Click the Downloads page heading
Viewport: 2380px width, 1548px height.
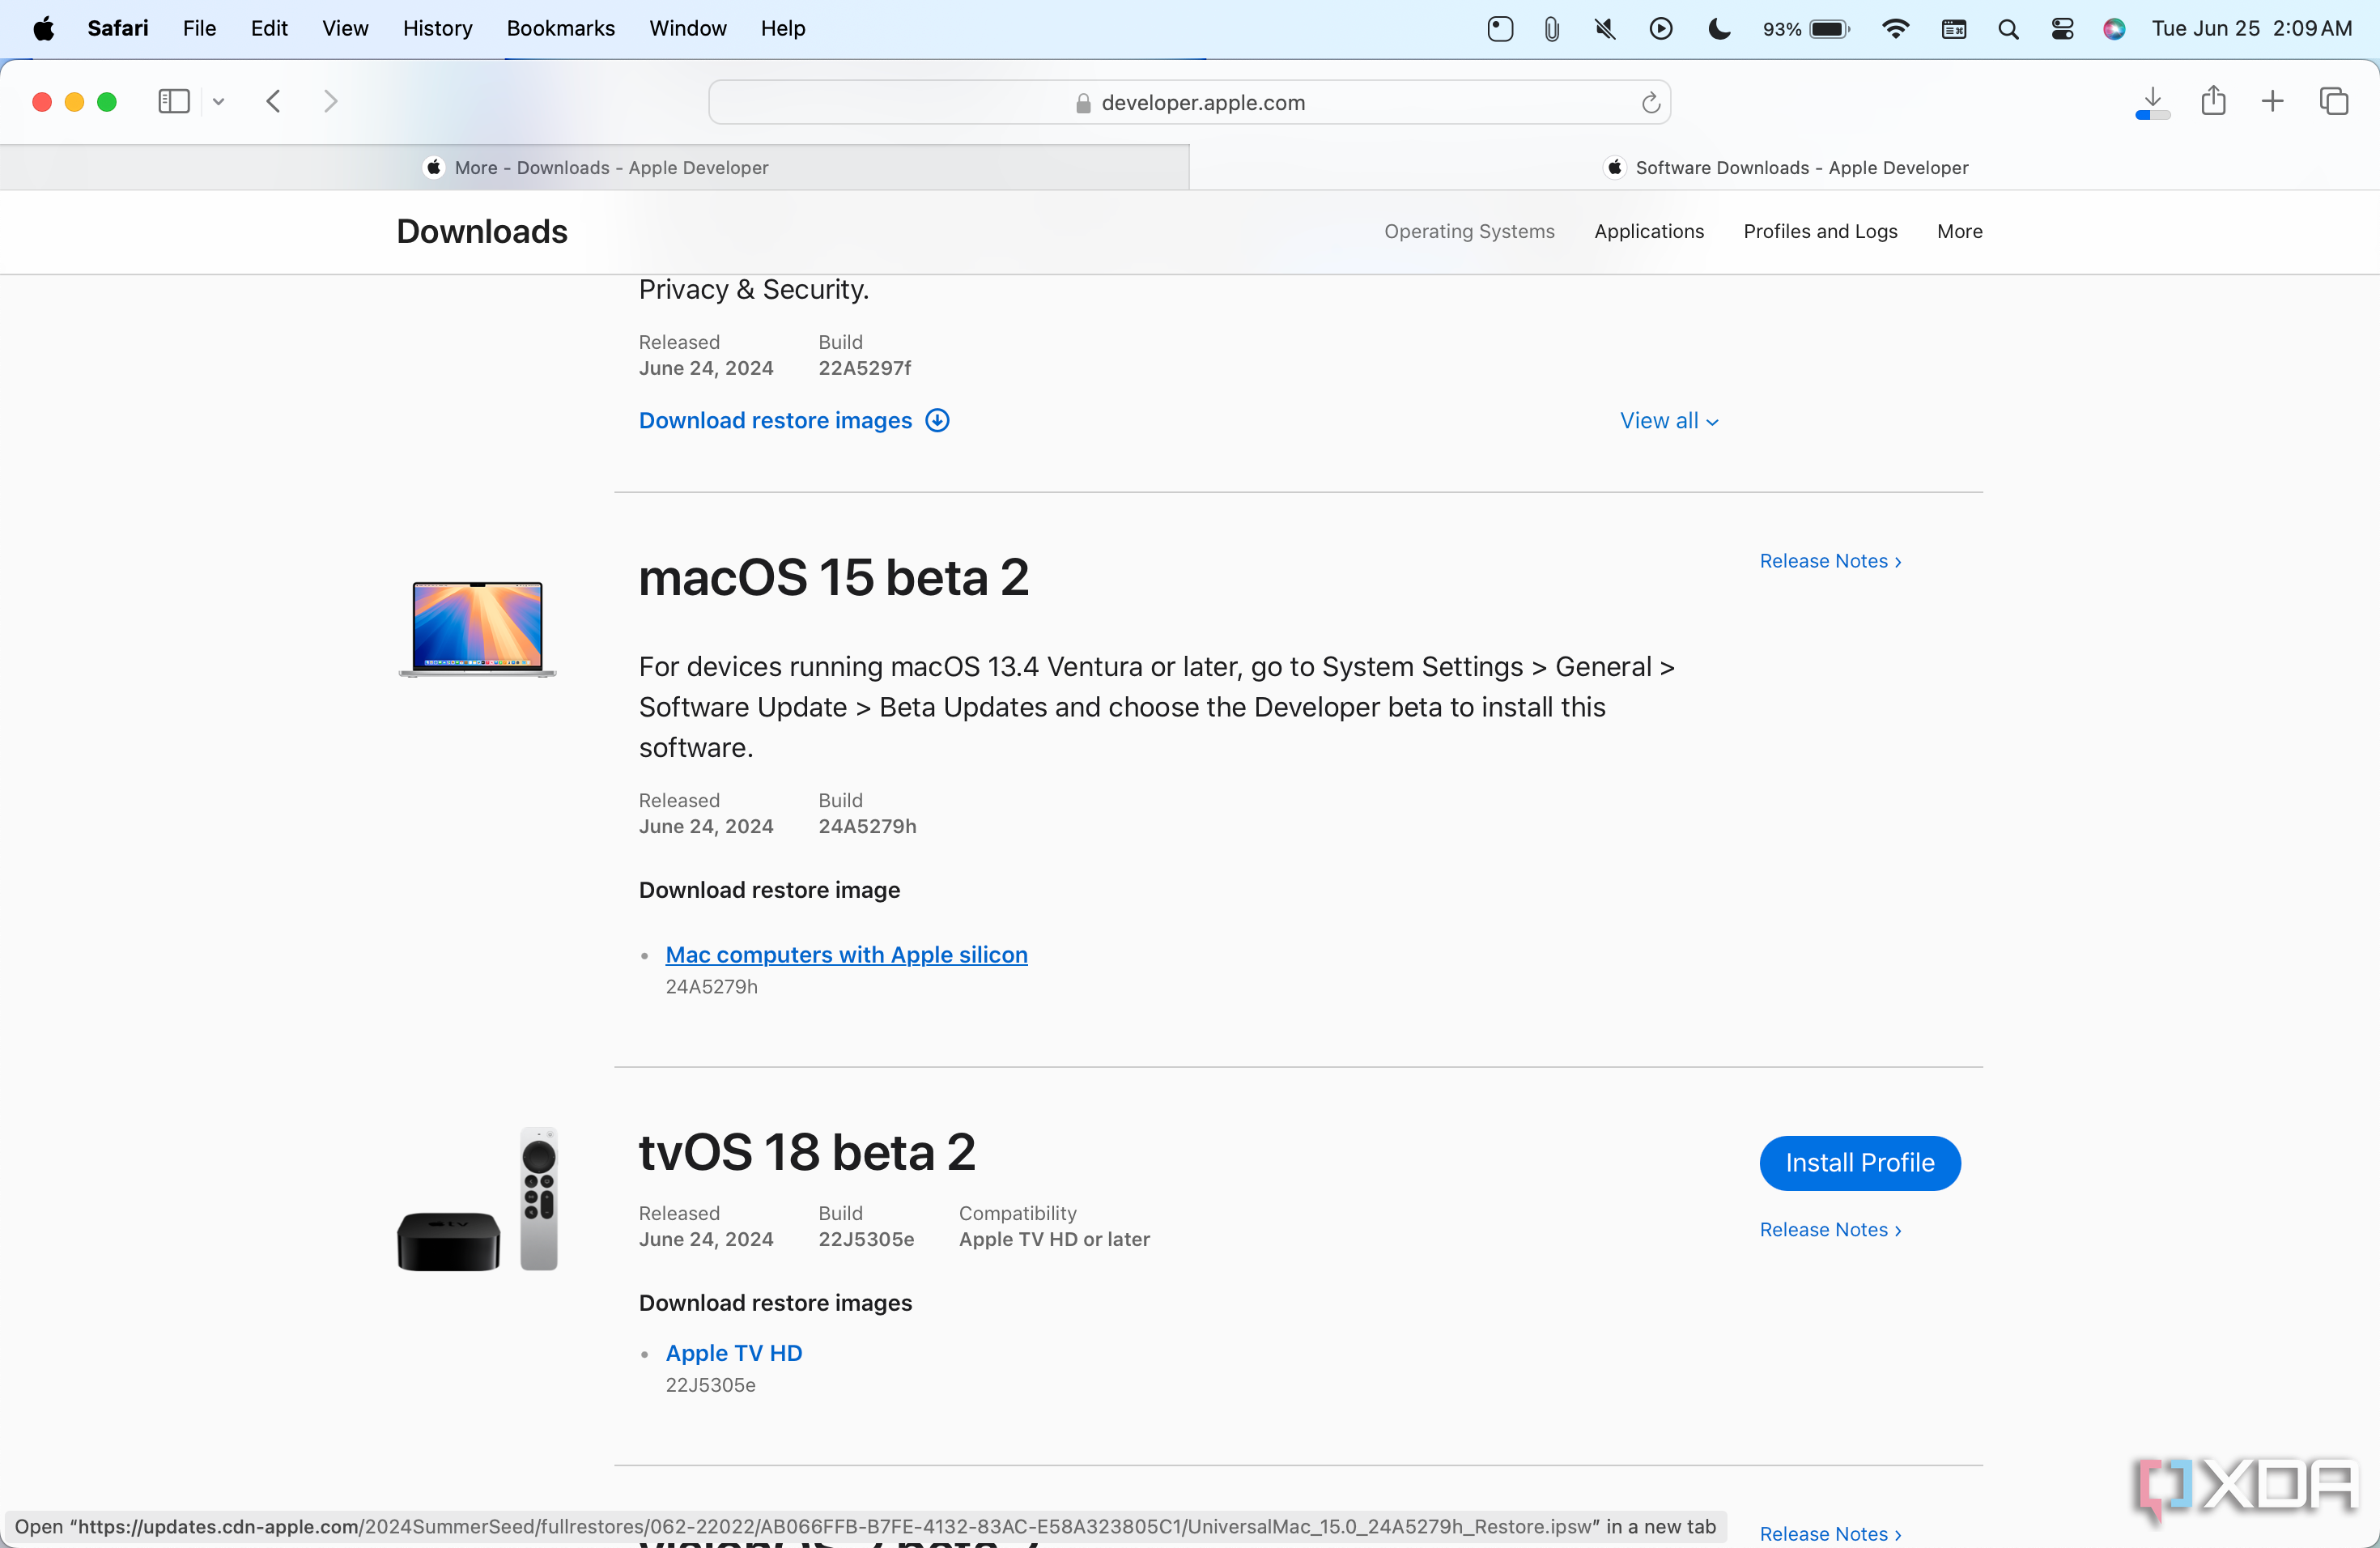pos(482,231)
